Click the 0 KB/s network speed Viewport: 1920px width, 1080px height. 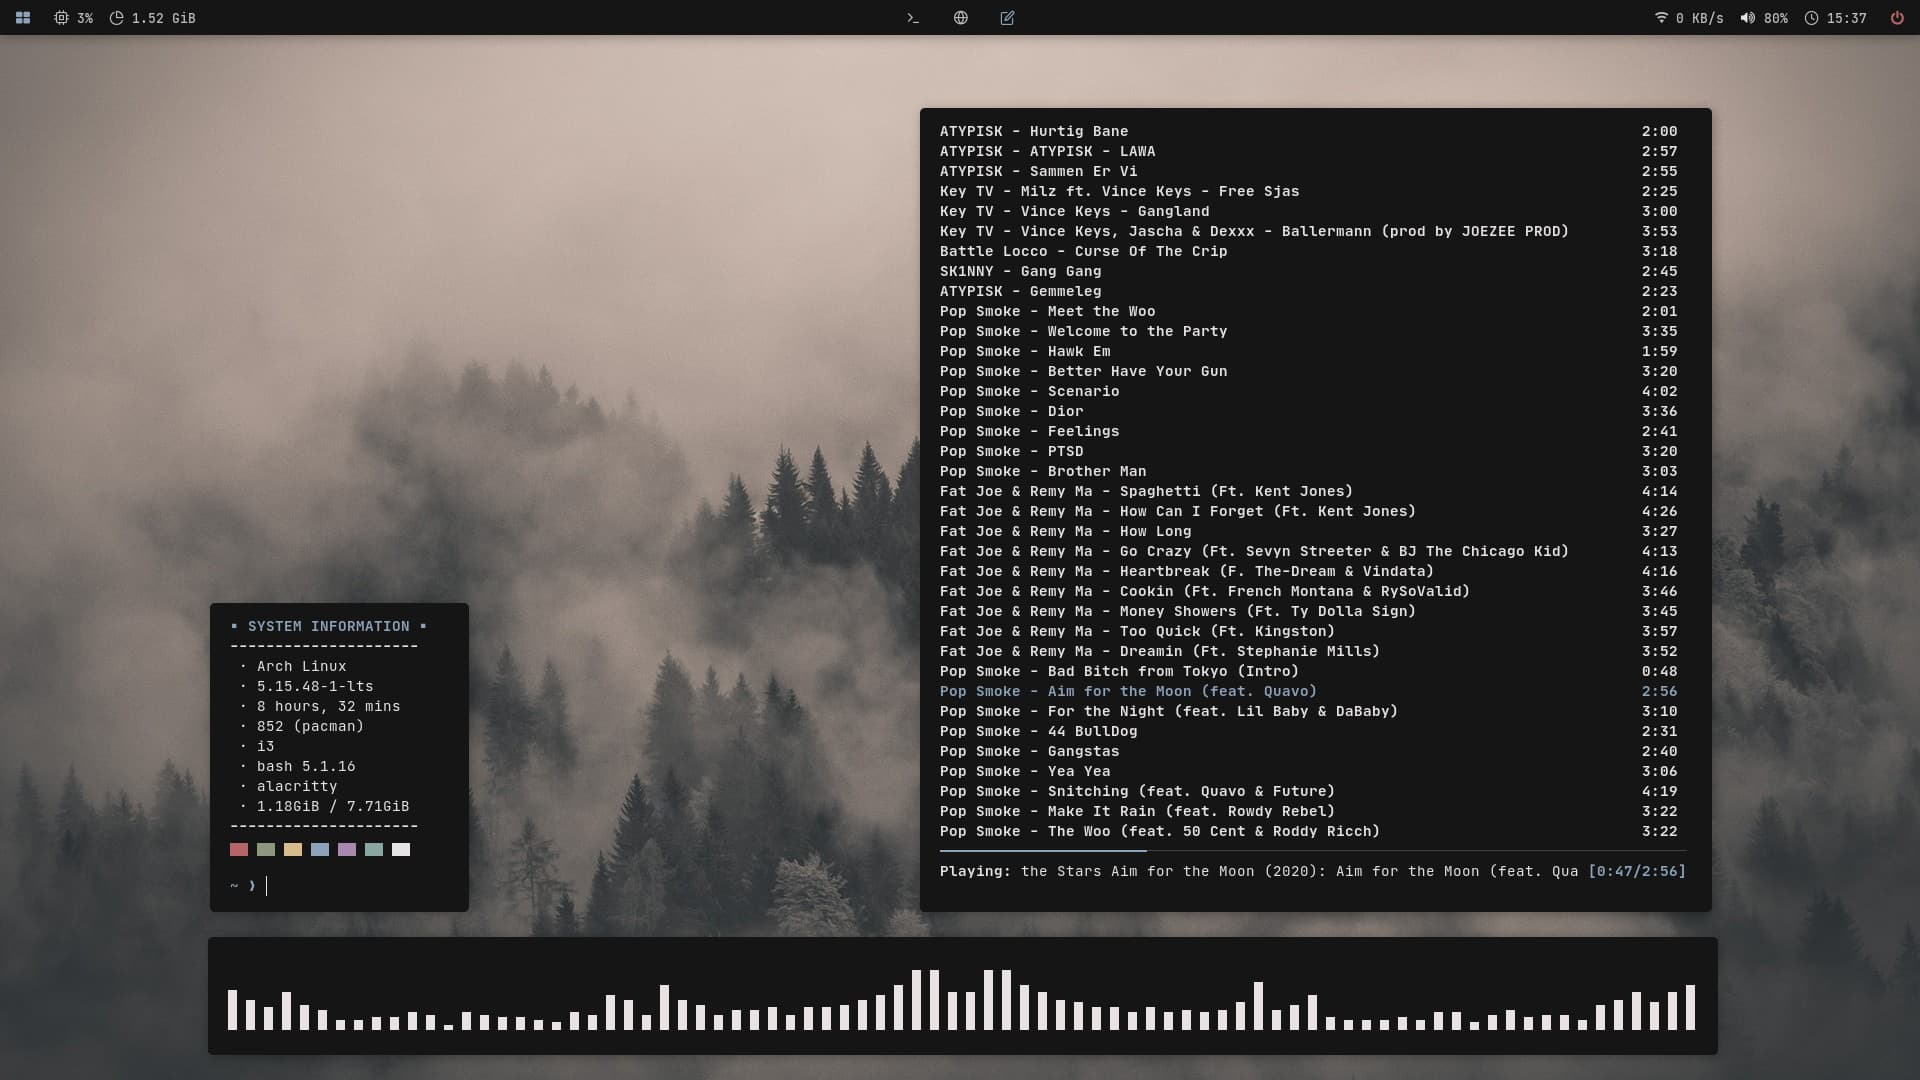[x=1700, y=18]
